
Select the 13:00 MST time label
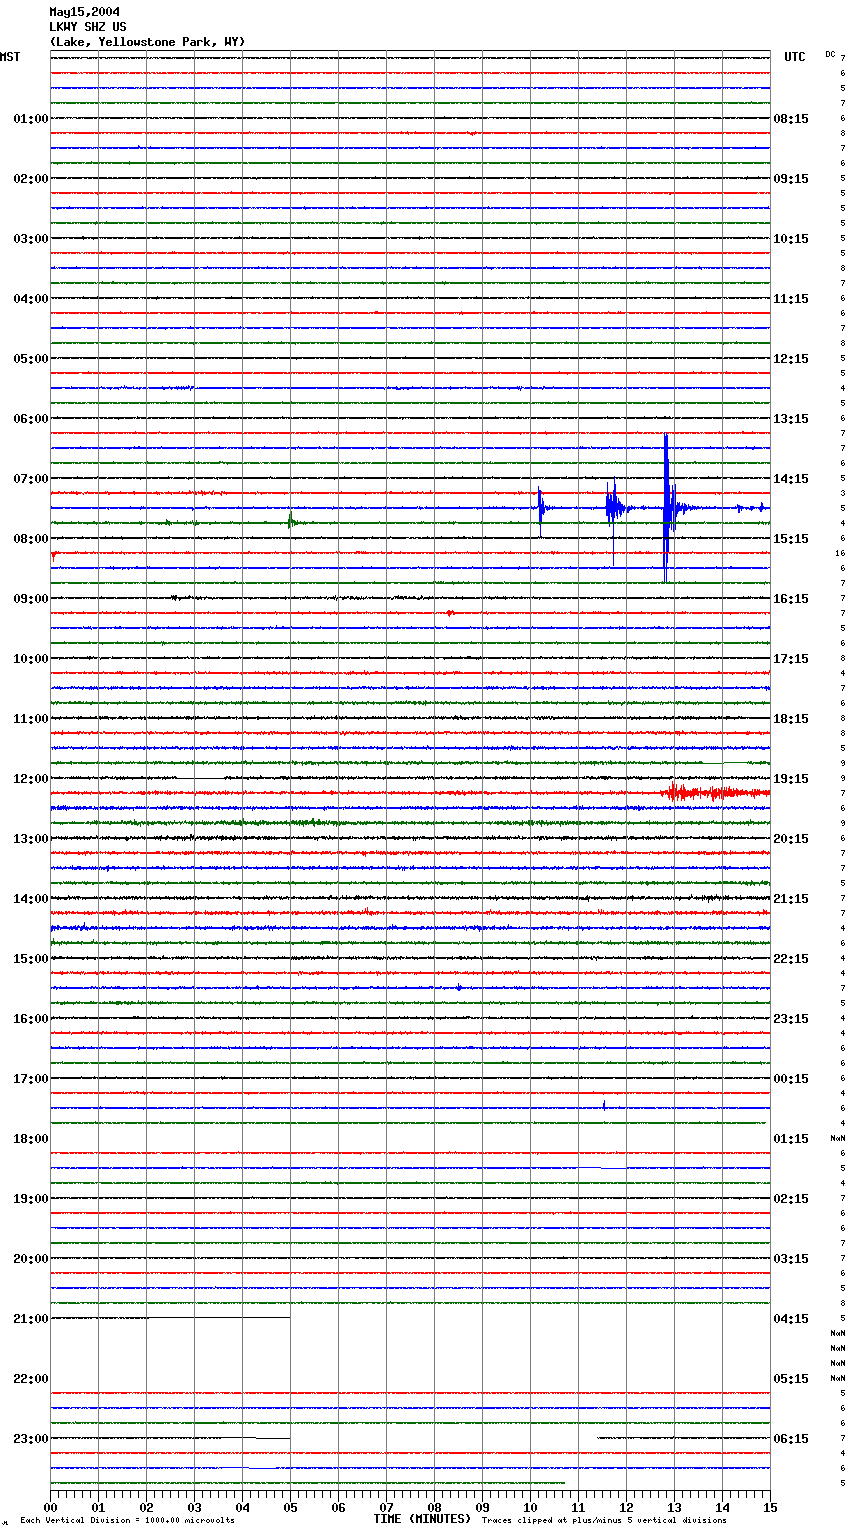click(31, 839)
